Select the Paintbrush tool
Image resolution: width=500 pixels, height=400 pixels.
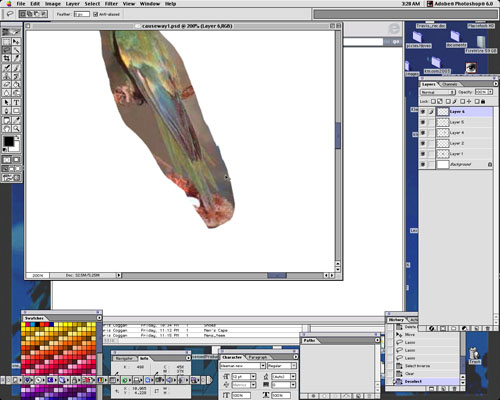point(16,68)
